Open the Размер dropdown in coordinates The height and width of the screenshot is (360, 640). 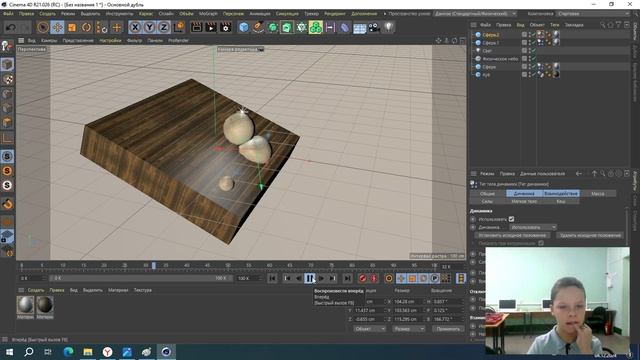[x=409, y=329]
